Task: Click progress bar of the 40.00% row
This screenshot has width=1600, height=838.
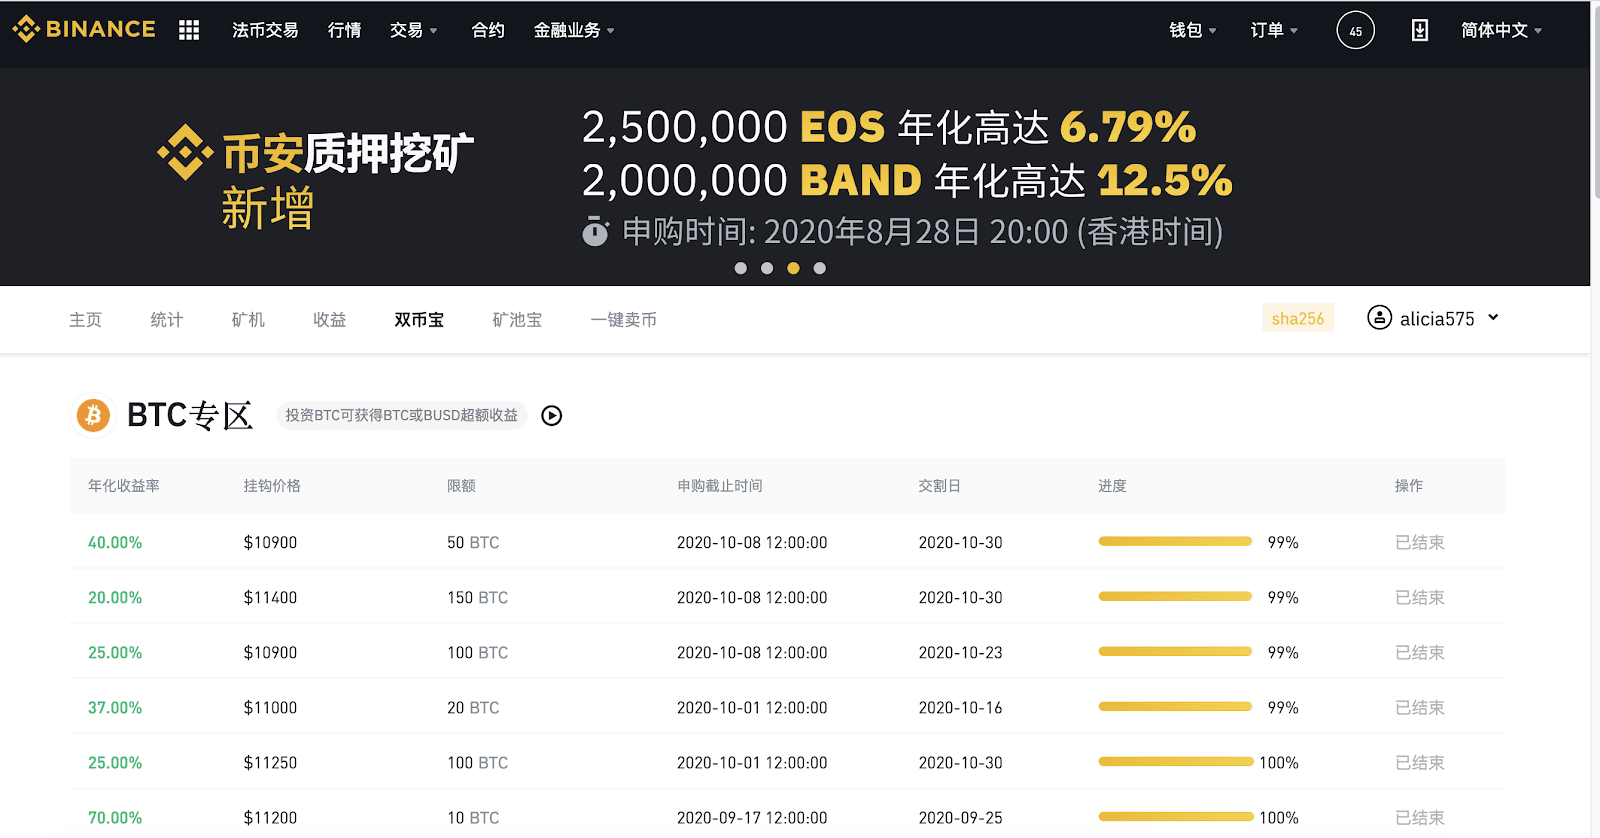Action: [x=1175, y=541]
